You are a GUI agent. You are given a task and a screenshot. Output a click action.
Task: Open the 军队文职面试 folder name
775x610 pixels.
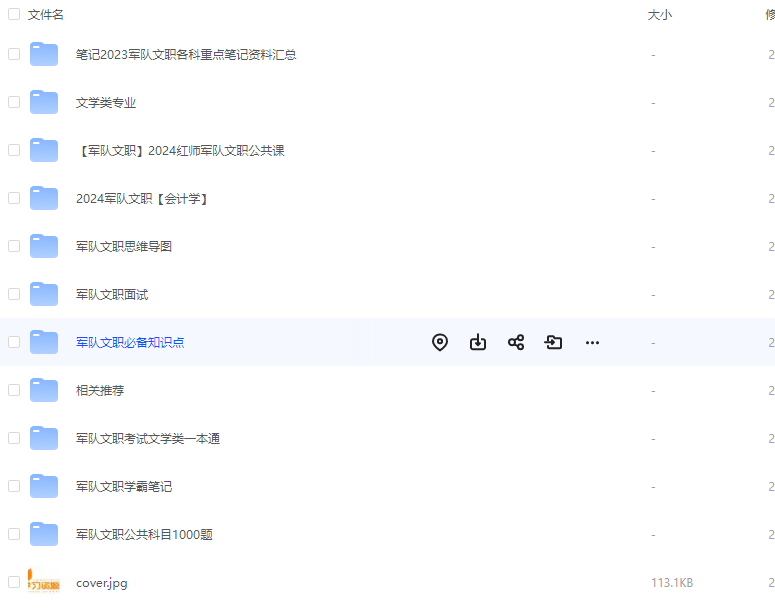[112, 294]
